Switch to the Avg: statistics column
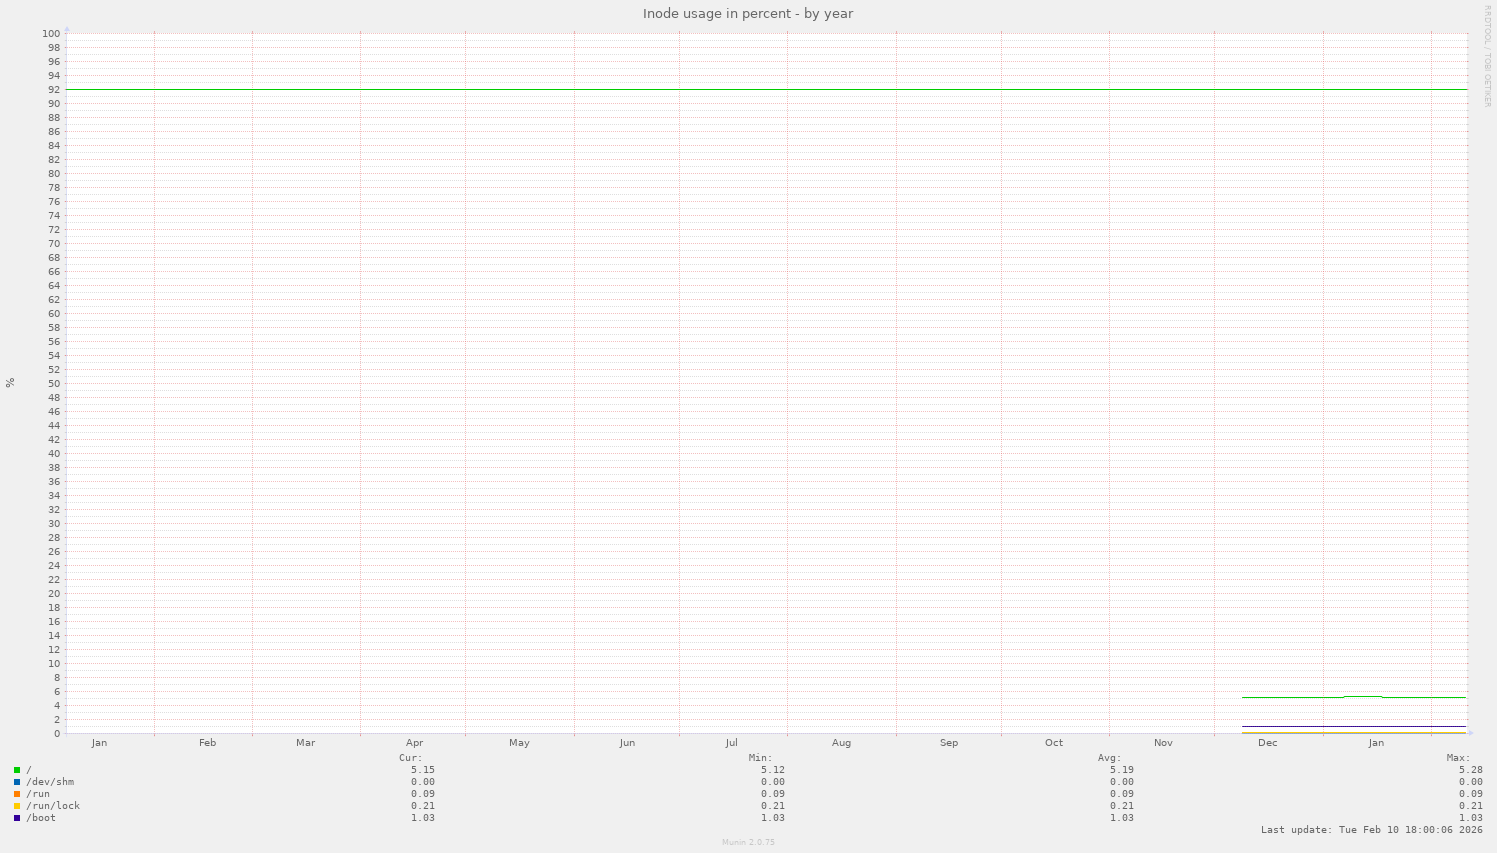 pos(1110,757)
